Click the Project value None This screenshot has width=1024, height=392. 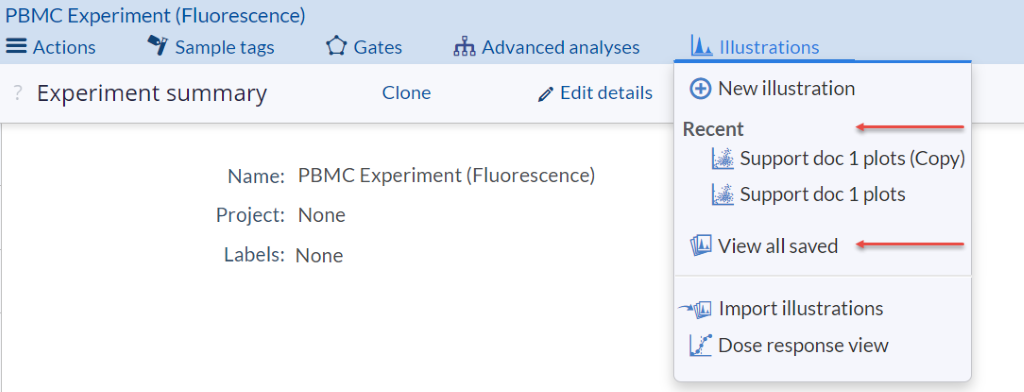pos(321,216)
